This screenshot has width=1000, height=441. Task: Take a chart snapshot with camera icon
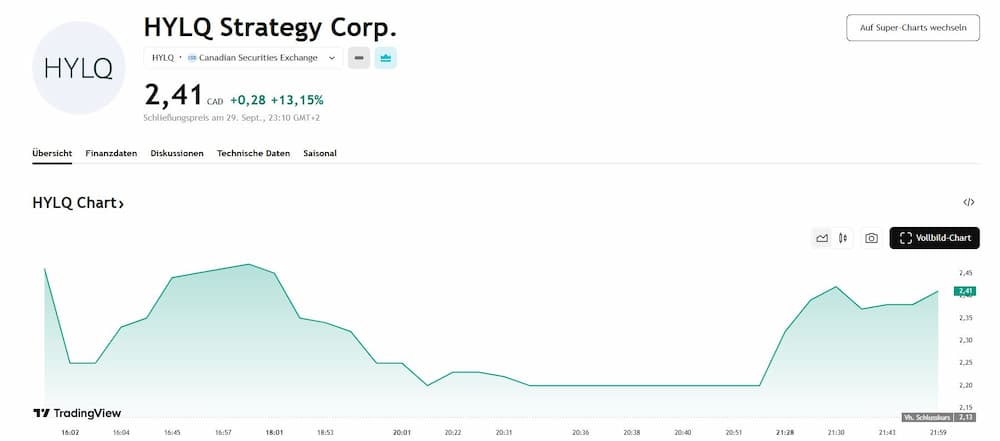tap(871, 238)
